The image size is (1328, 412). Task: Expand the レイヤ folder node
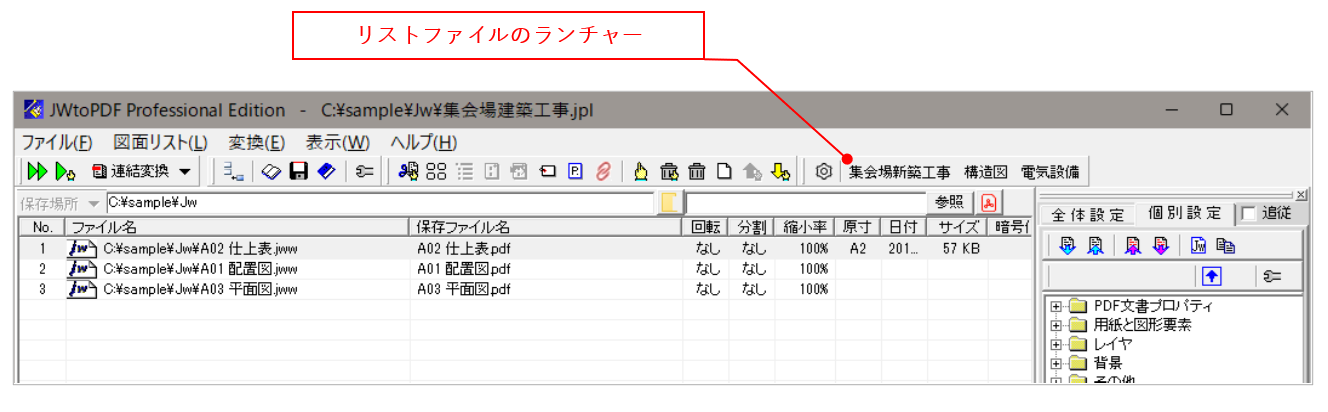tap(1055, 344)
